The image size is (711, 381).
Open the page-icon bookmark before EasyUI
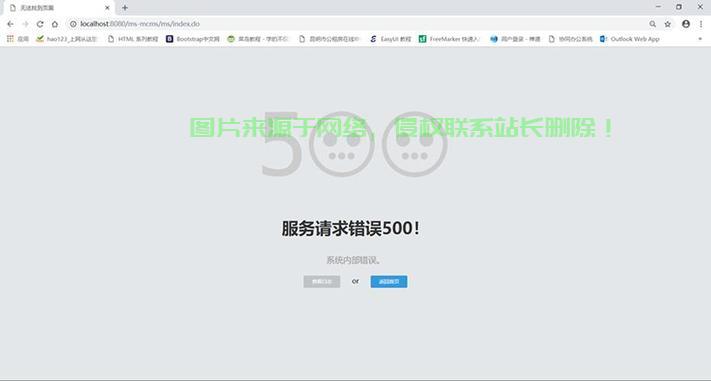(x=329, y=39)
